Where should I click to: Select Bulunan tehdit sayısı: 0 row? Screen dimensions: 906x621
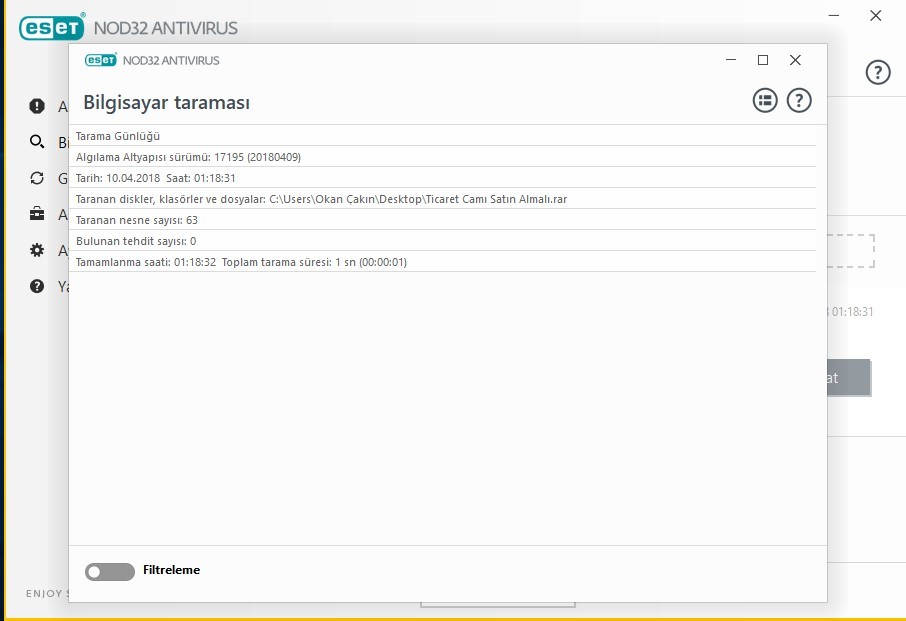[442, 241]
